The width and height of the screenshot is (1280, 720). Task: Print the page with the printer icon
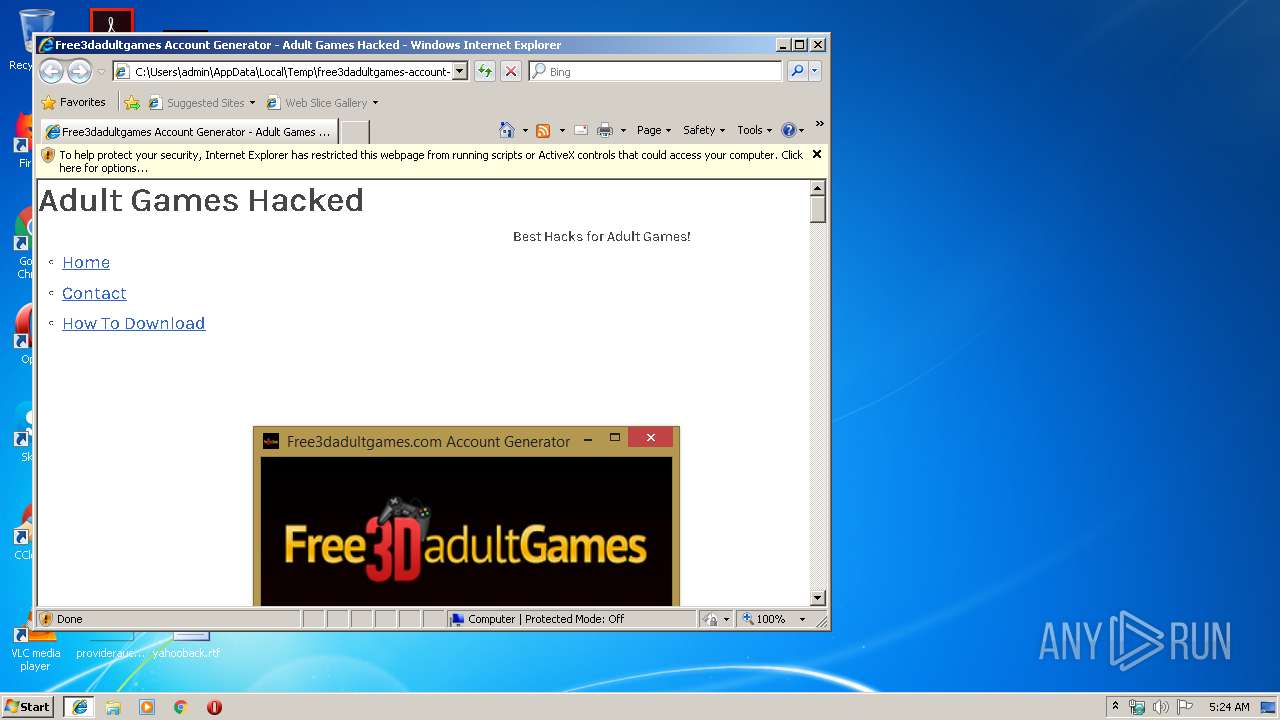(605, 130)
